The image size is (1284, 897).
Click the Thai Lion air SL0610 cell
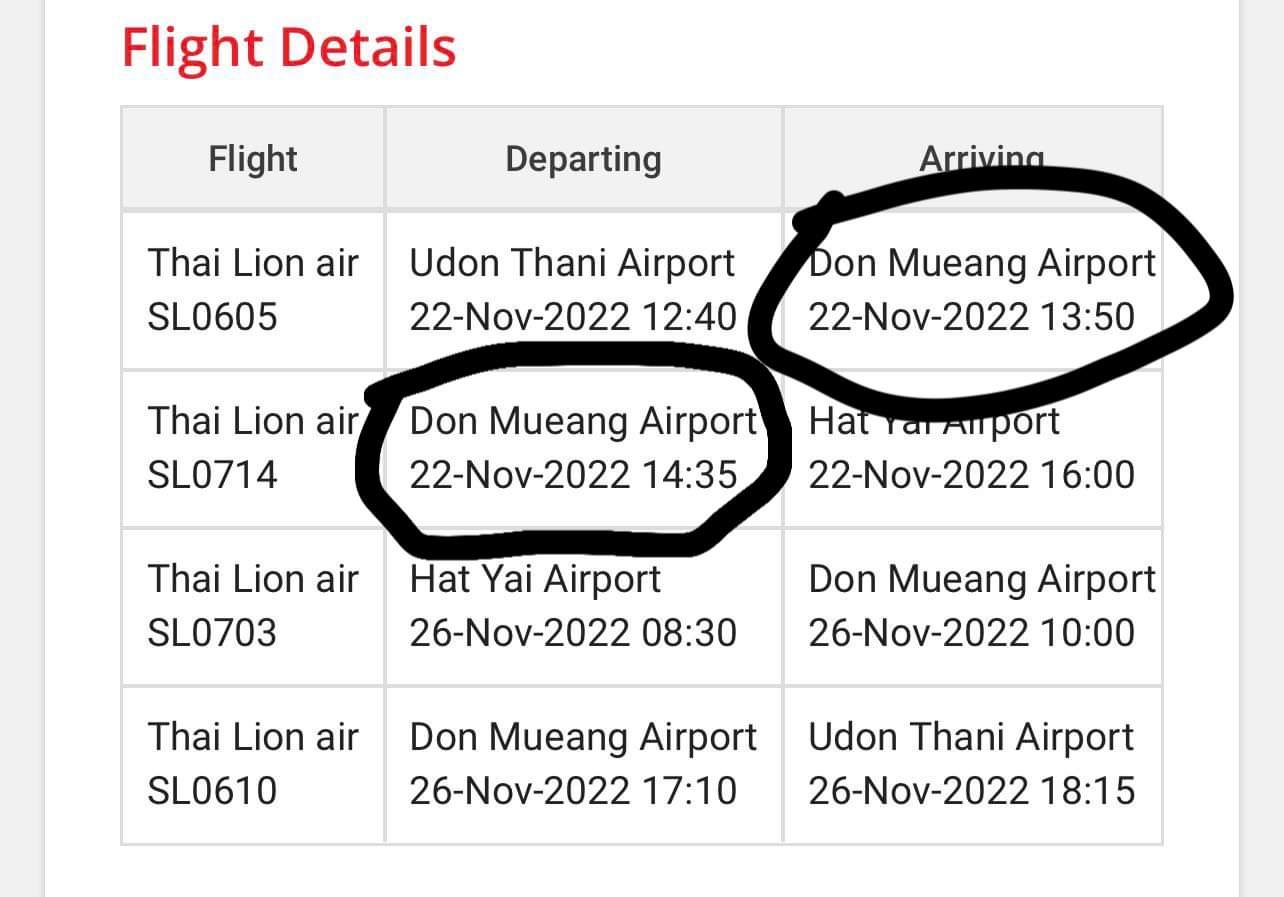pyautogui.click(x=253, y=764)
